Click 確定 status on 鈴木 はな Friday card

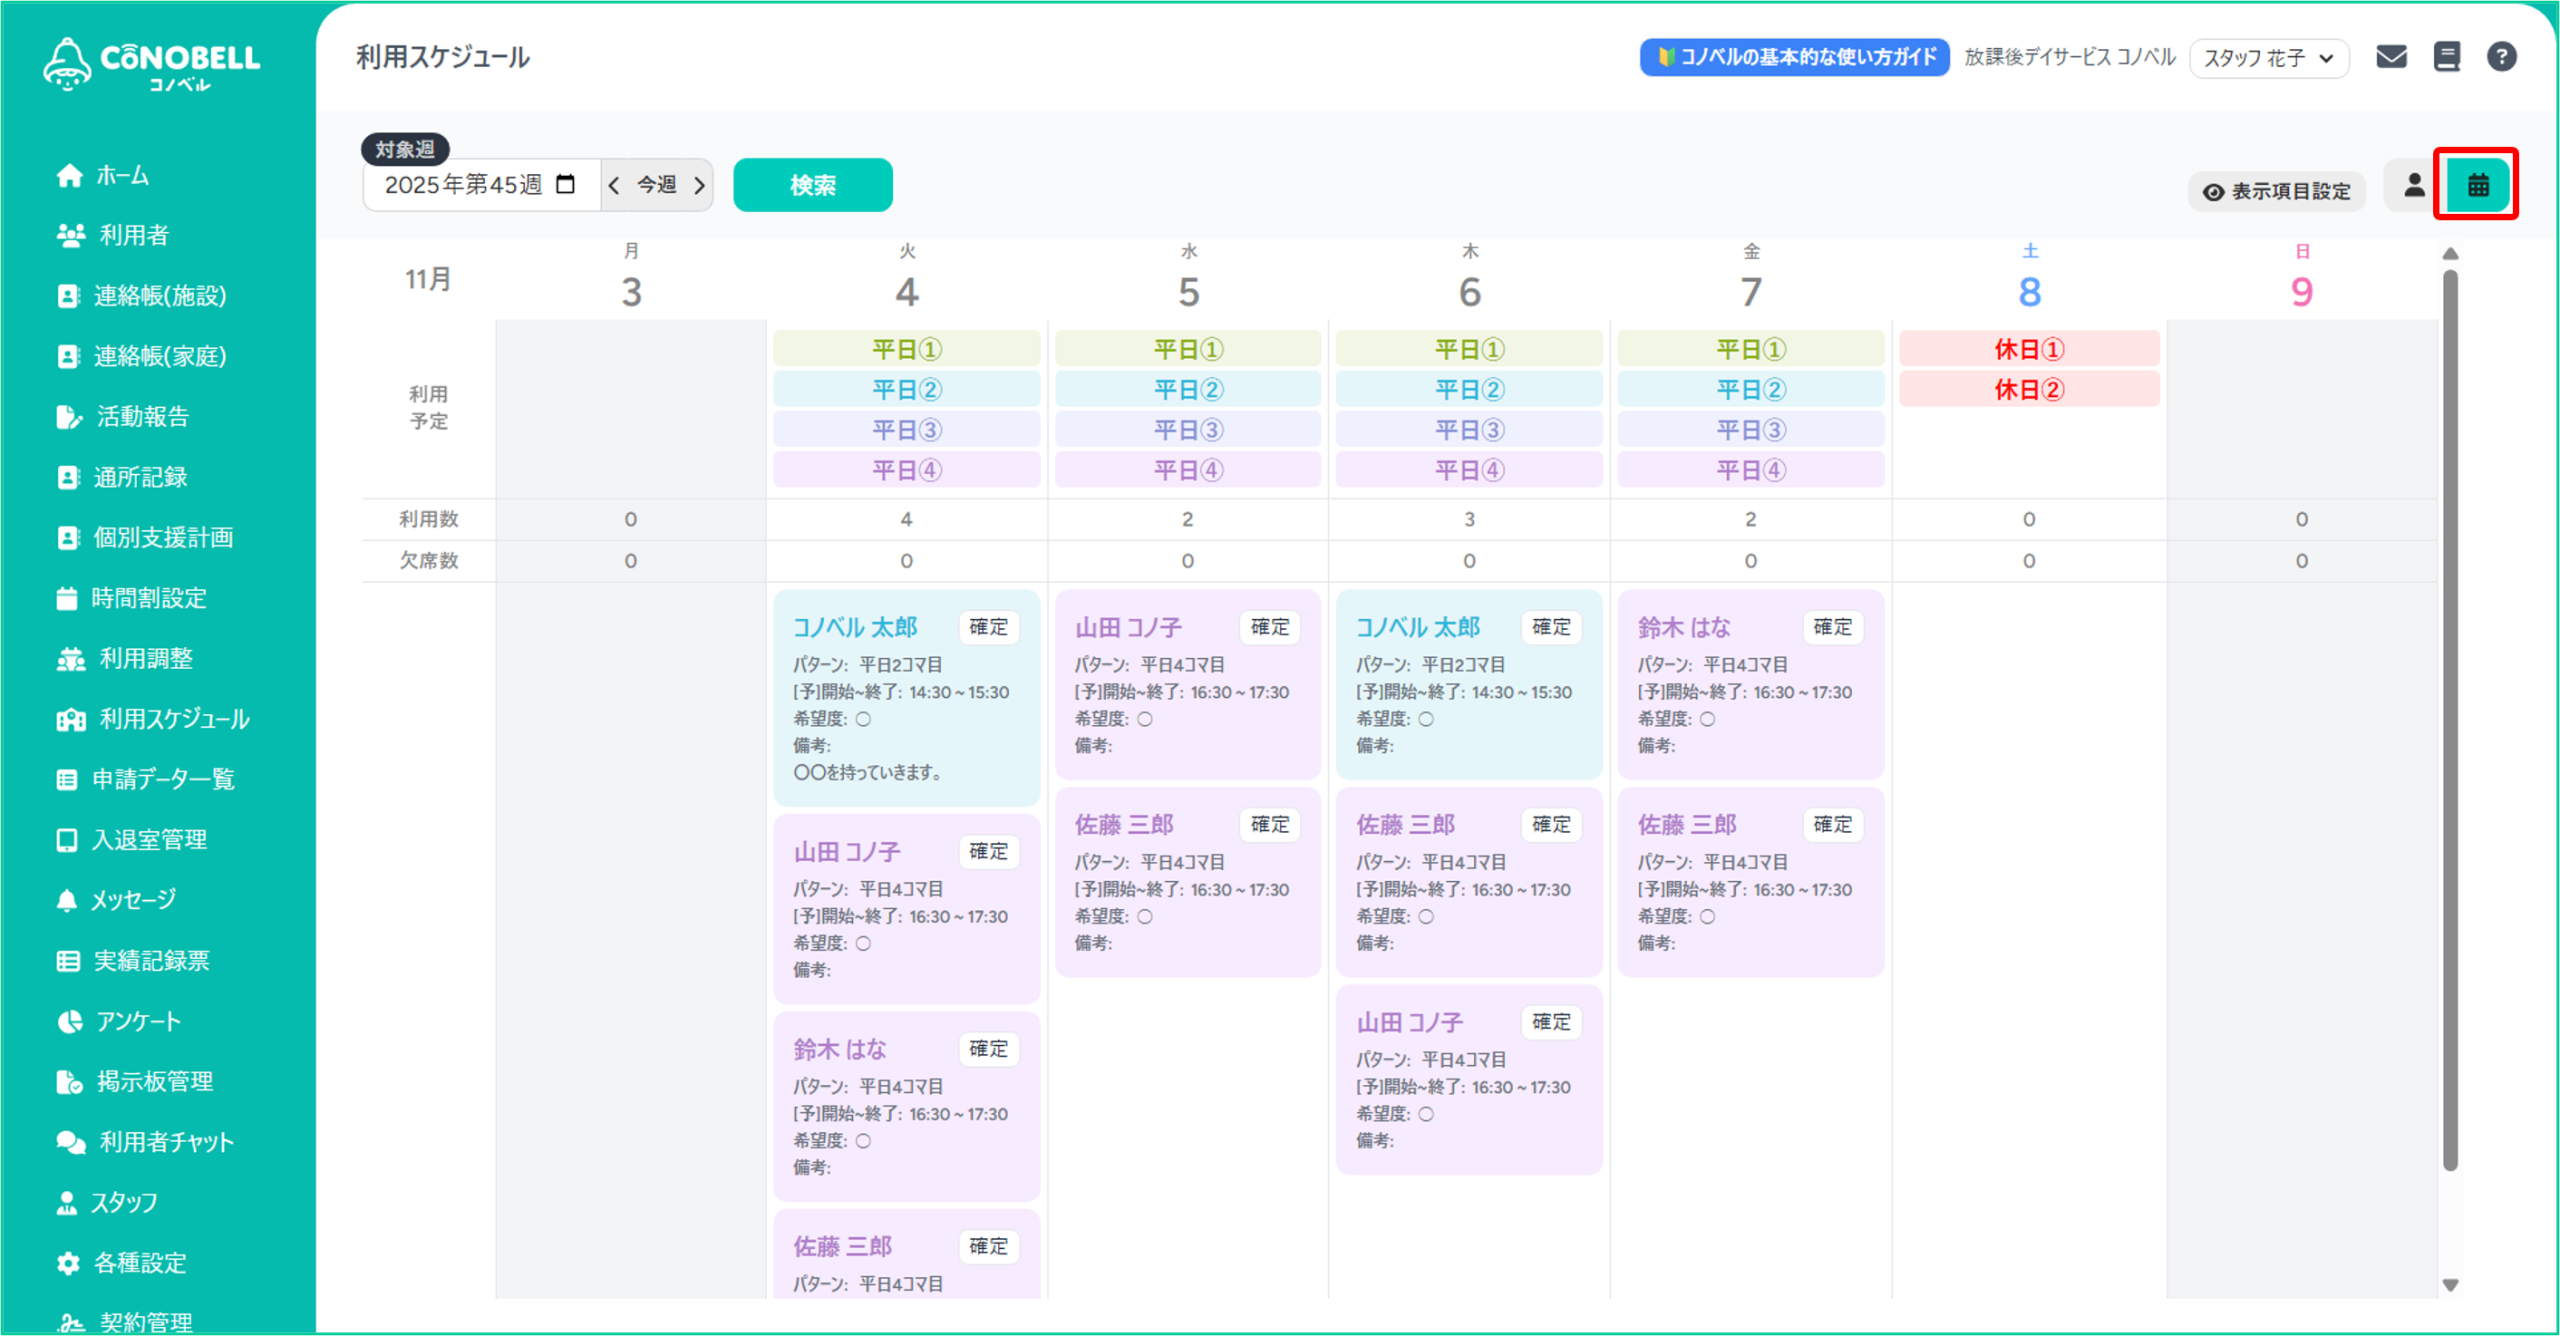[1832, 627]
